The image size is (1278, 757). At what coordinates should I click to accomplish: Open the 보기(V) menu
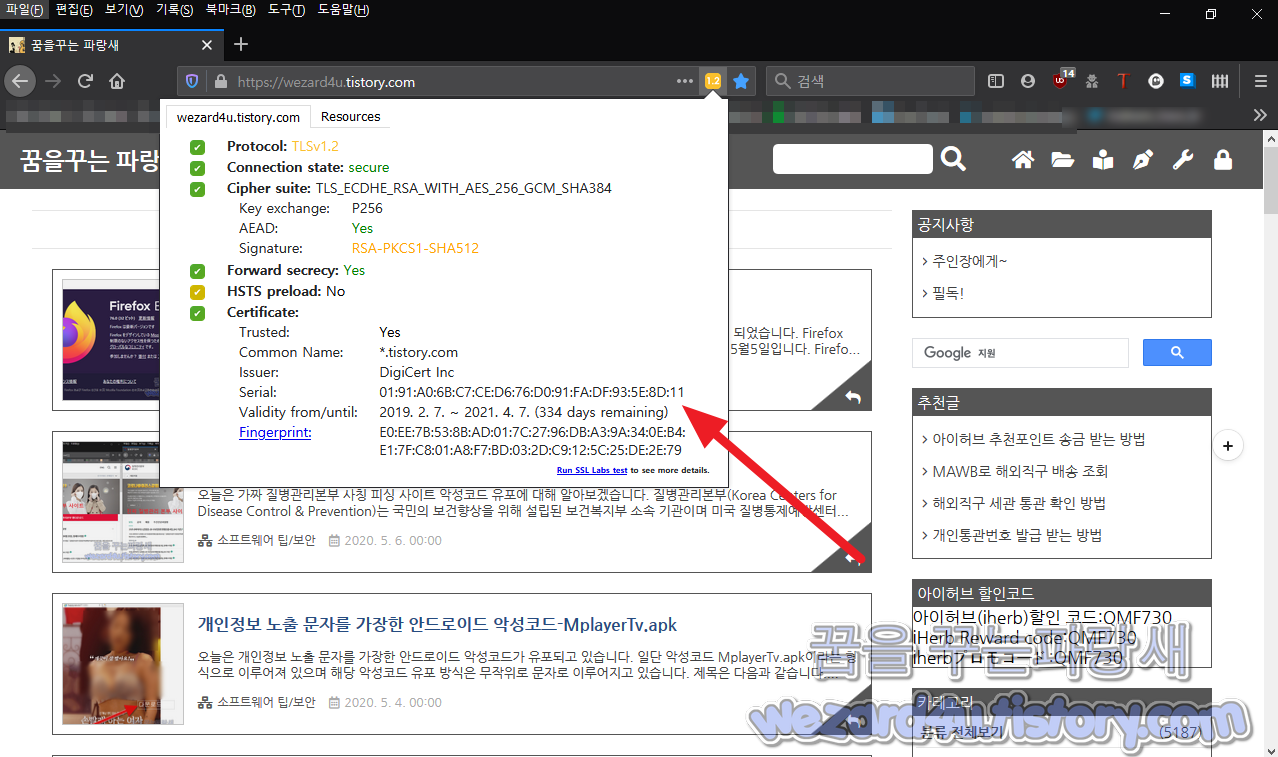click(x=124, y=10)
